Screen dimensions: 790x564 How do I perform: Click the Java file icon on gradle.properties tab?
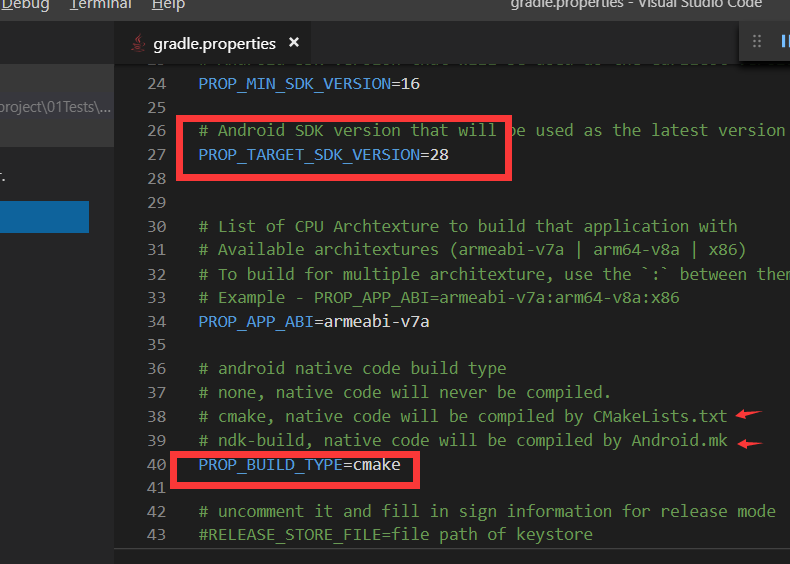[x=138, y=43]
